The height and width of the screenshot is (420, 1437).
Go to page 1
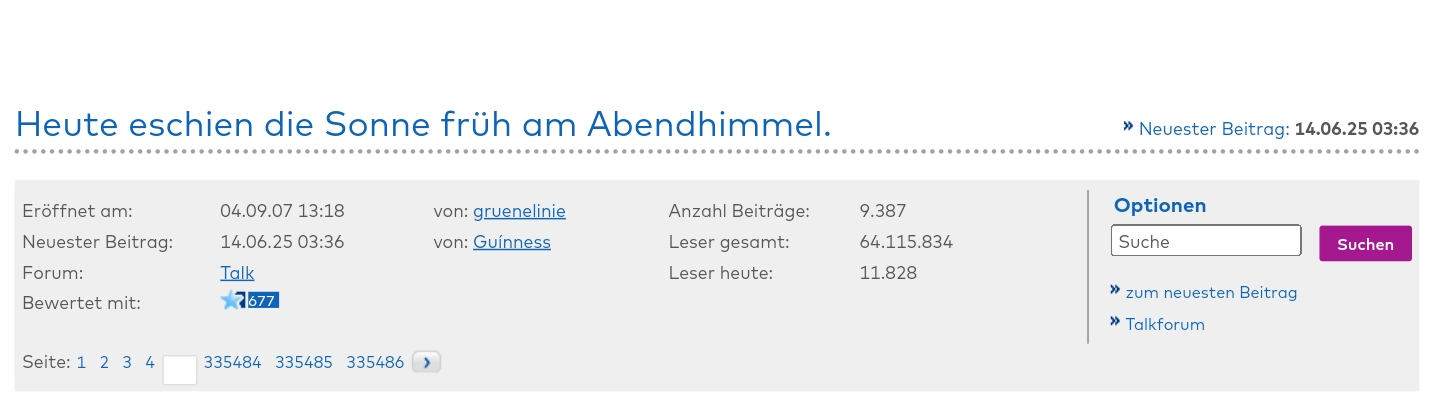pos(81,363)
